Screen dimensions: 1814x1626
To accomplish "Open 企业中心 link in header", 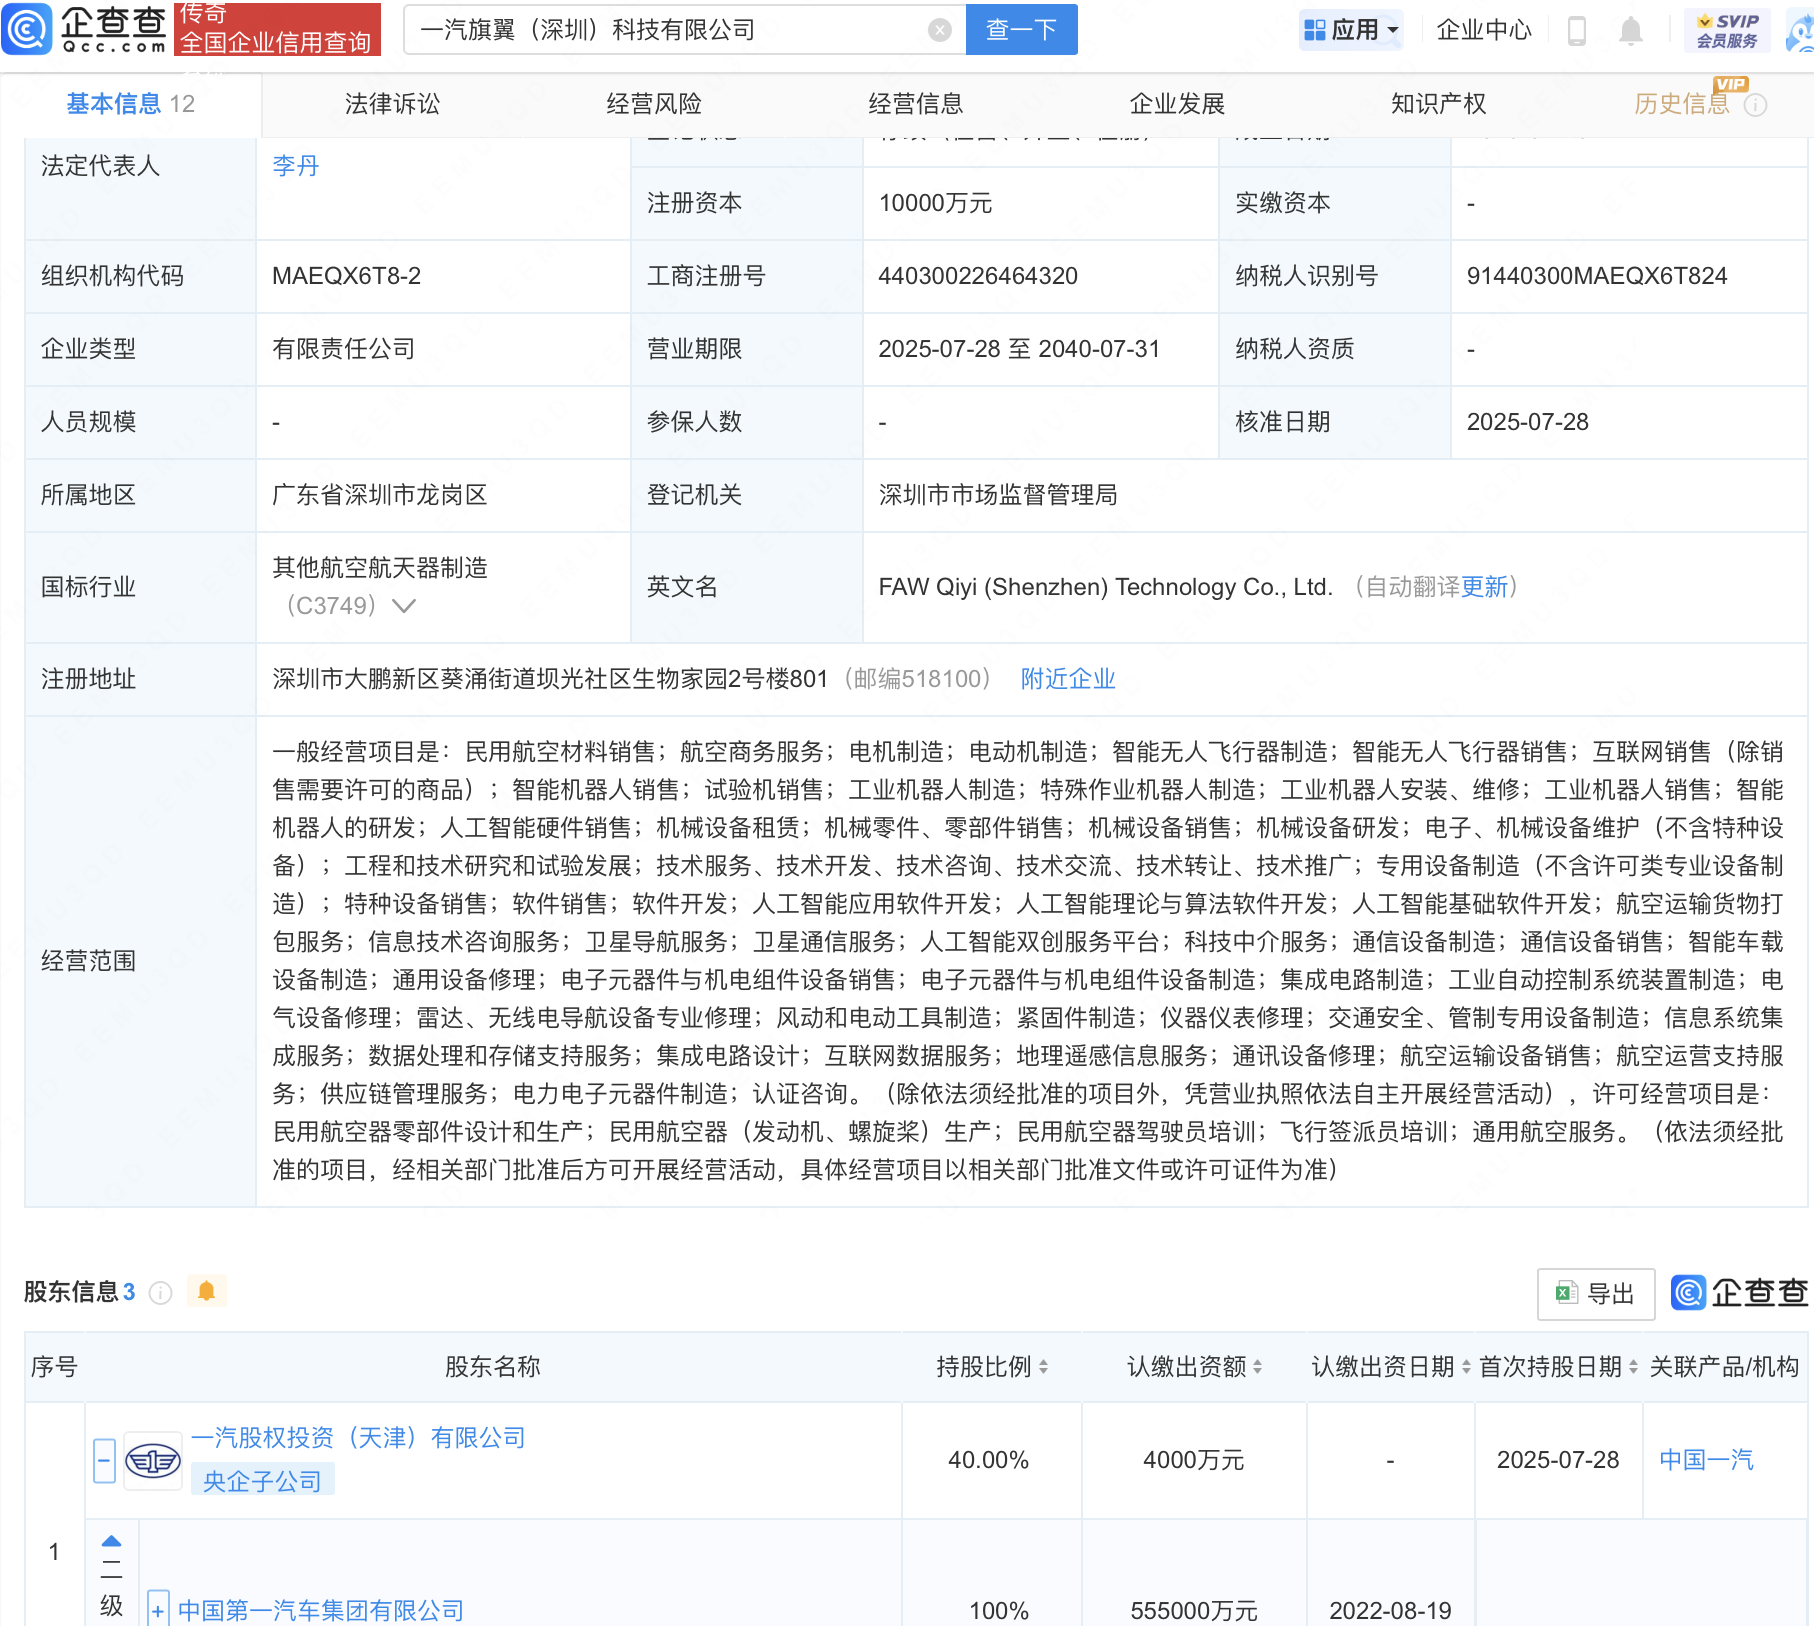I will pos(1484,30).
